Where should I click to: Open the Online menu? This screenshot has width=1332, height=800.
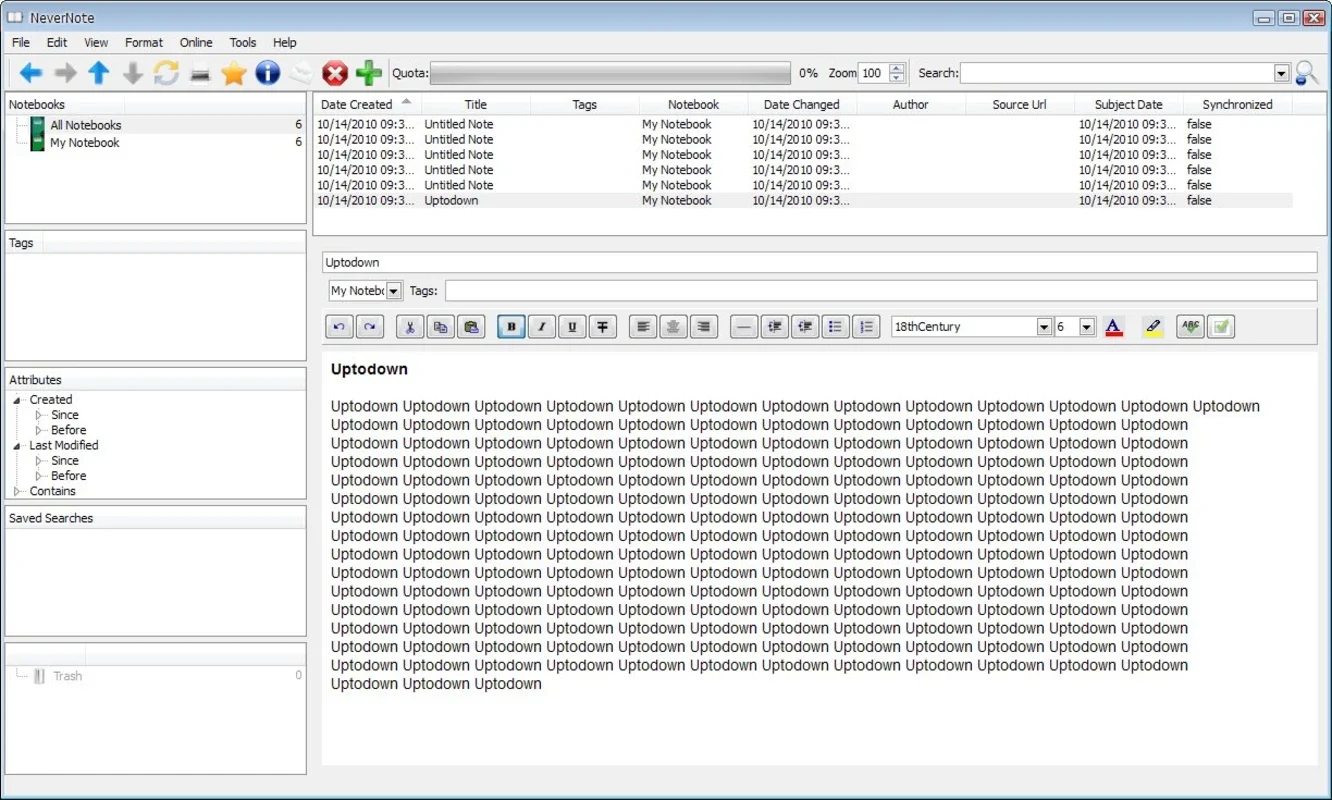[196, 42]
